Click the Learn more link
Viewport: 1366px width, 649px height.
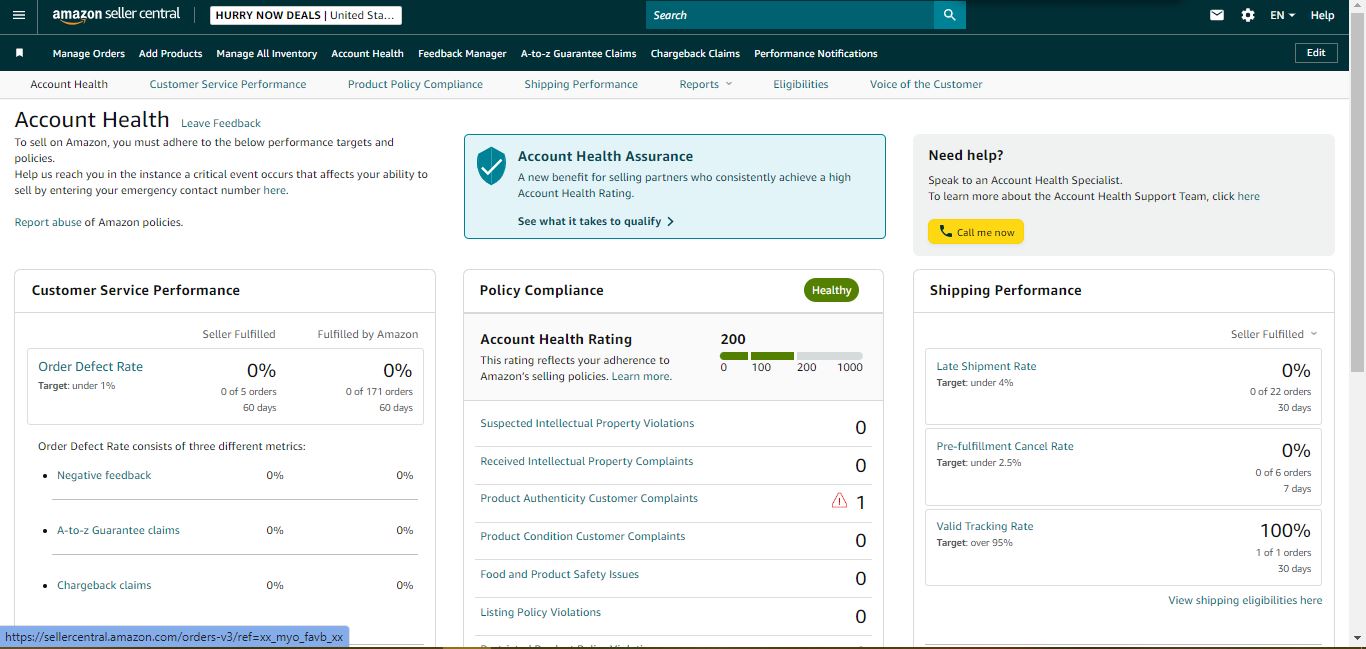coord(641,376)
